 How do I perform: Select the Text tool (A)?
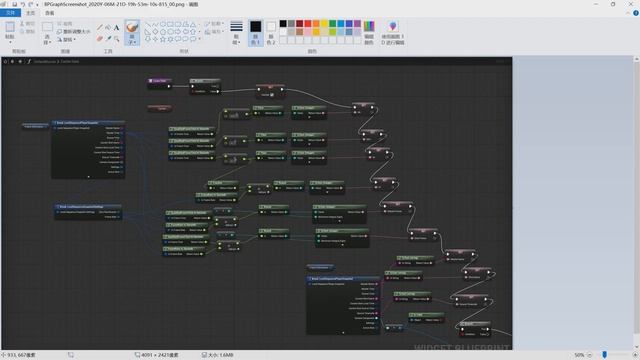[116, 28]
